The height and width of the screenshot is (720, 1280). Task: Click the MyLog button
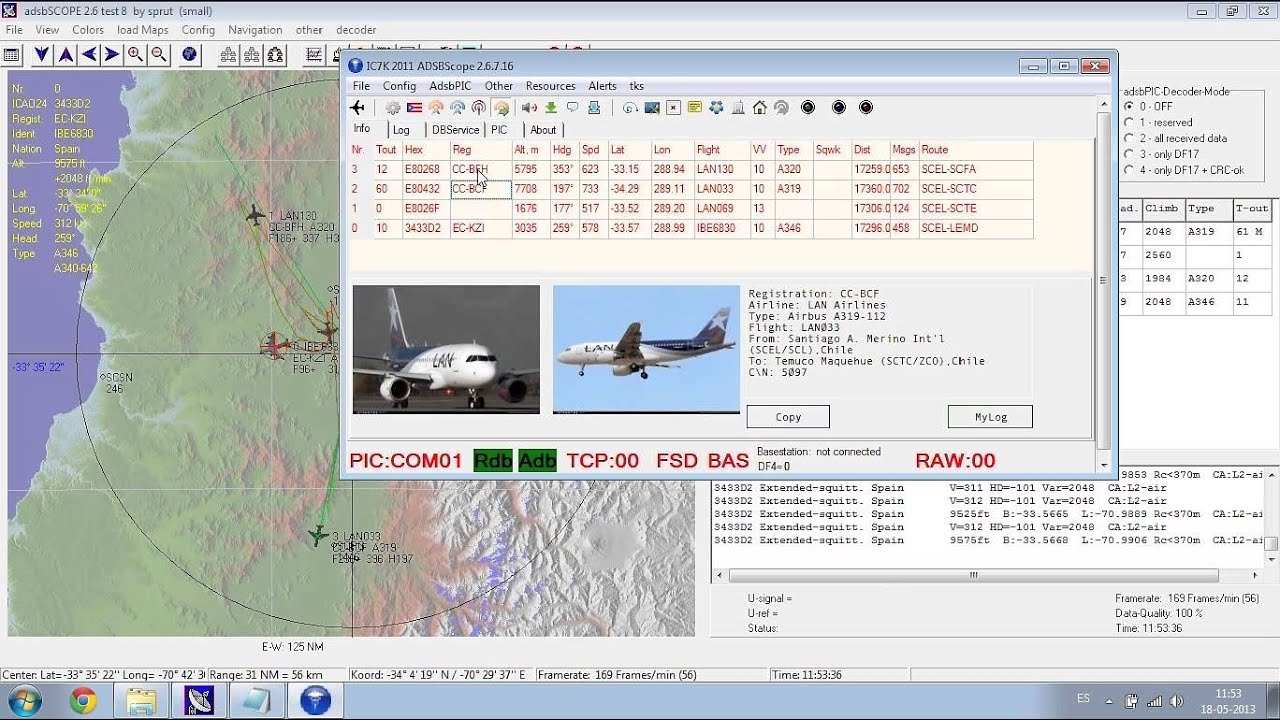(990, 417)
